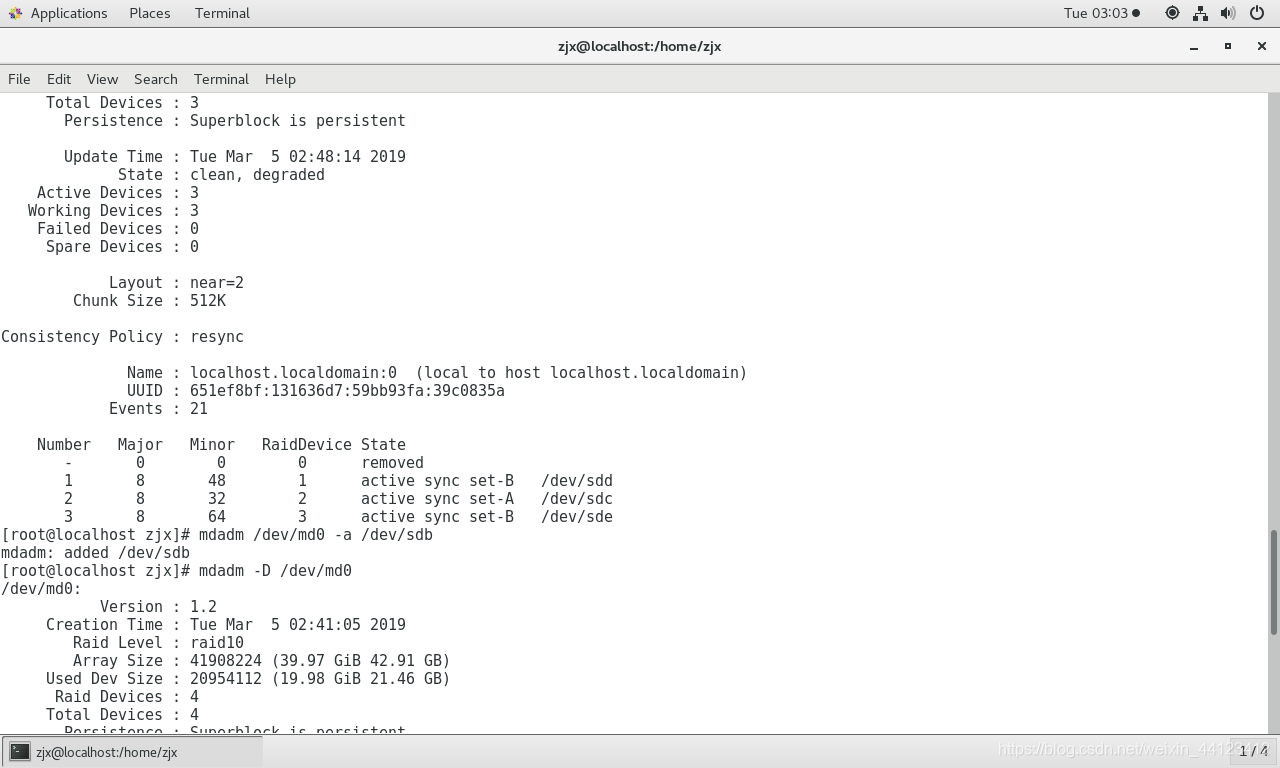Click the UUID value 651ef8bf:131636d7:59bb93fa:39c0835a
1280x768 pixels.
pos(347,391)
